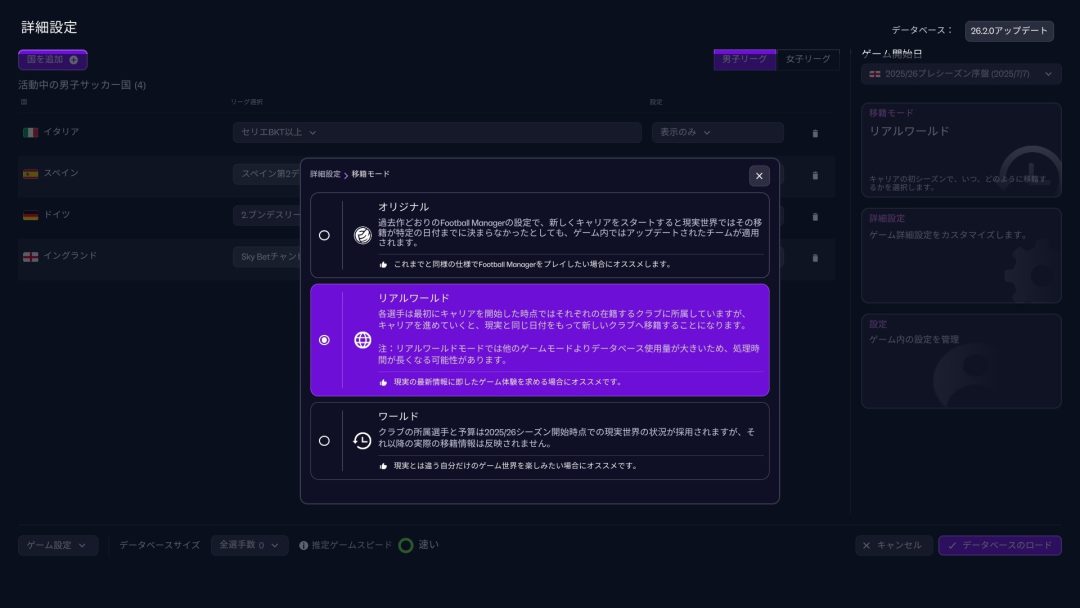
Task: Select the オリジナル radio button
Action: point(324,235)
